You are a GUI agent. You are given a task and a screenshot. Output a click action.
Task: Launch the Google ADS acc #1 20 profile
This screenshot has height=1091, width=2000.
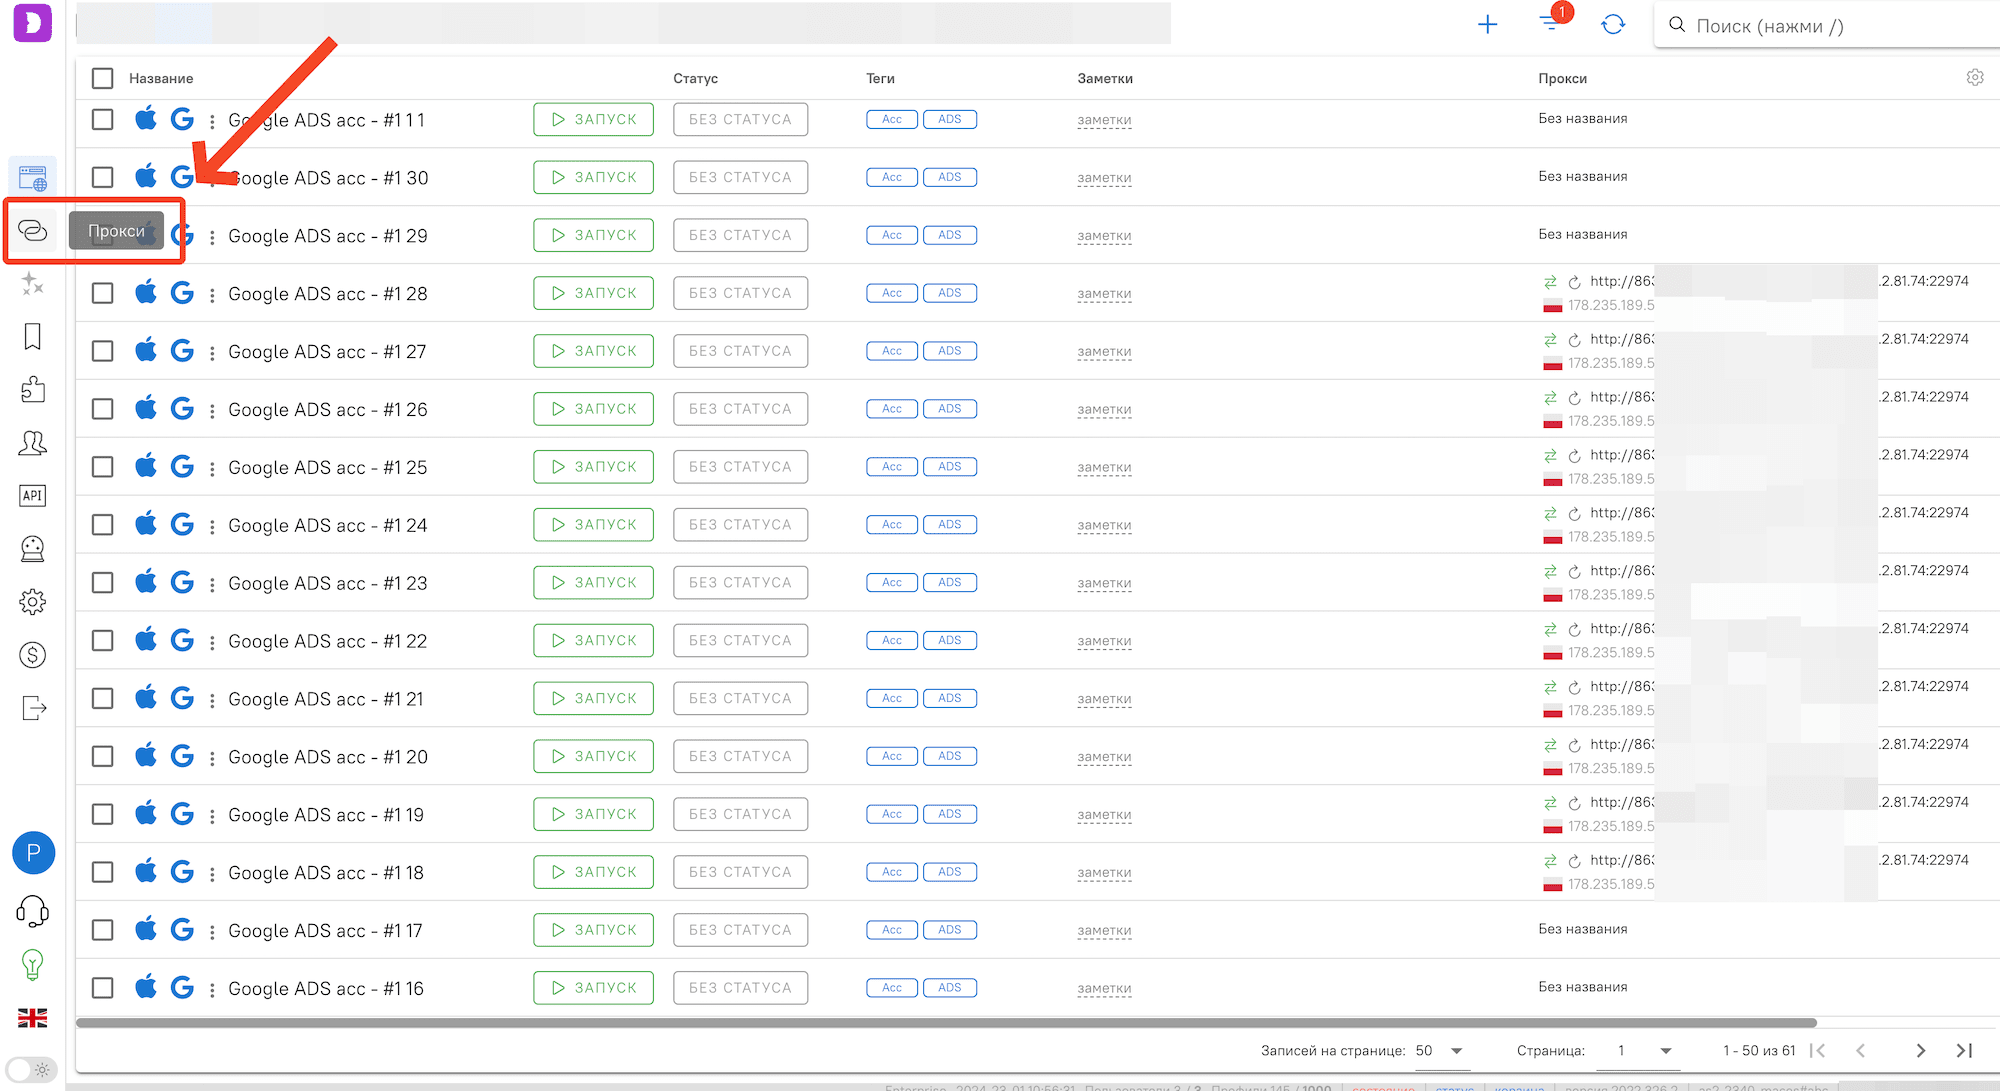(x=593, y=756)
